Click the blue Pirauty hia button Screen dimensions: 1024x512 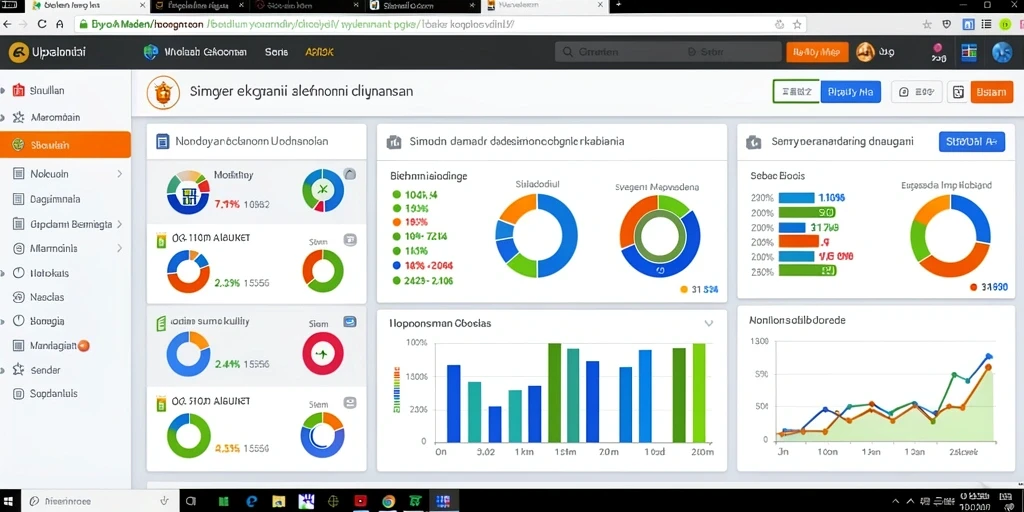pos(850,92)
